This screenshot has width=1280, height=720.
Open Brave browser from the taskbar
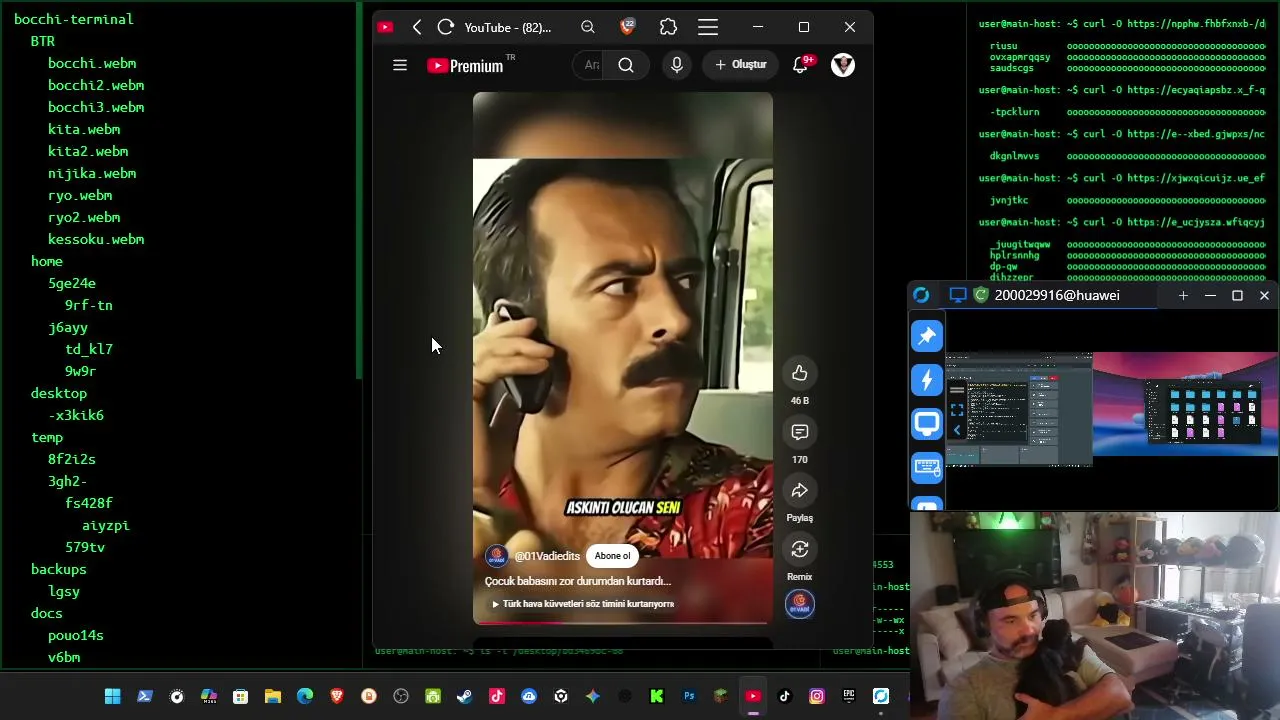pyautogui.click(x=337, y=696)
